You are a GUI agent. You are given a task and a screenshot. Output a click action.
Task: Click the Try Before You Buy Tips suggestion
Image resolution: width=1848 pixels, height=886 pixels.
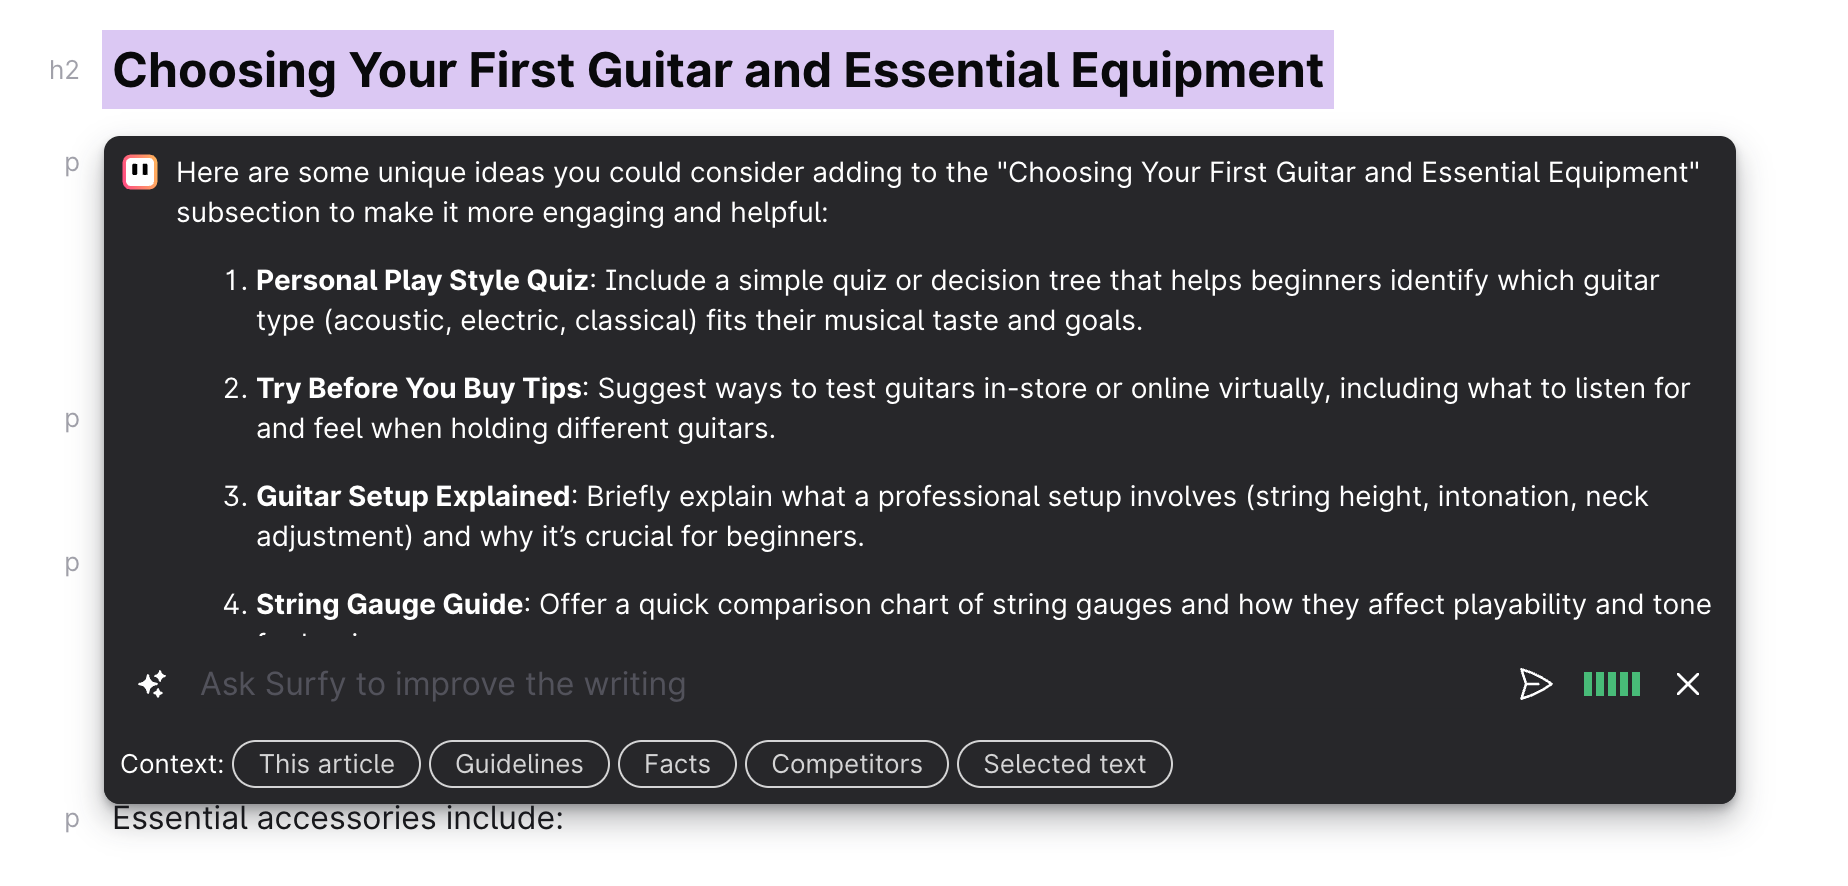419,389
